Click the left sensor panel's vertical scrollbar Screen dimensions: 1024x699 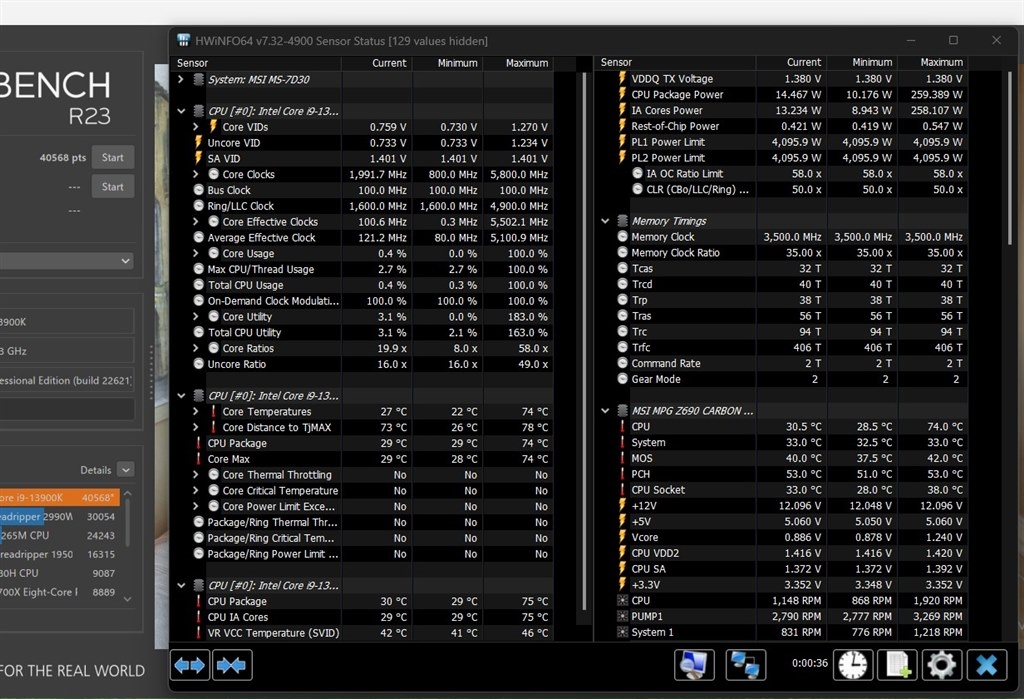pos(584,340)
